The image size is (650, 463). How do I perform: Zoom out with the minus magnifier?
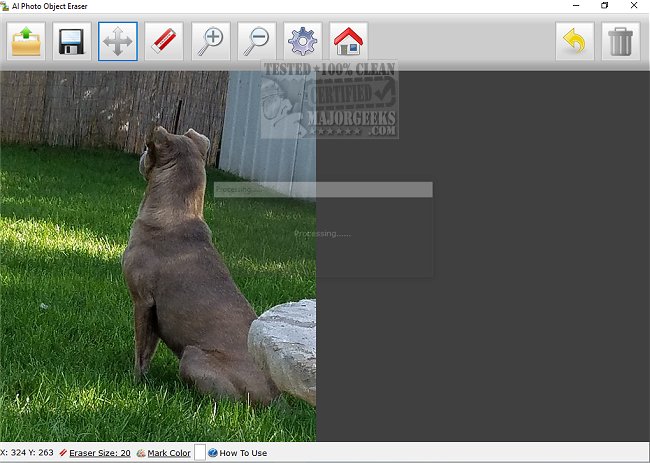257,41
